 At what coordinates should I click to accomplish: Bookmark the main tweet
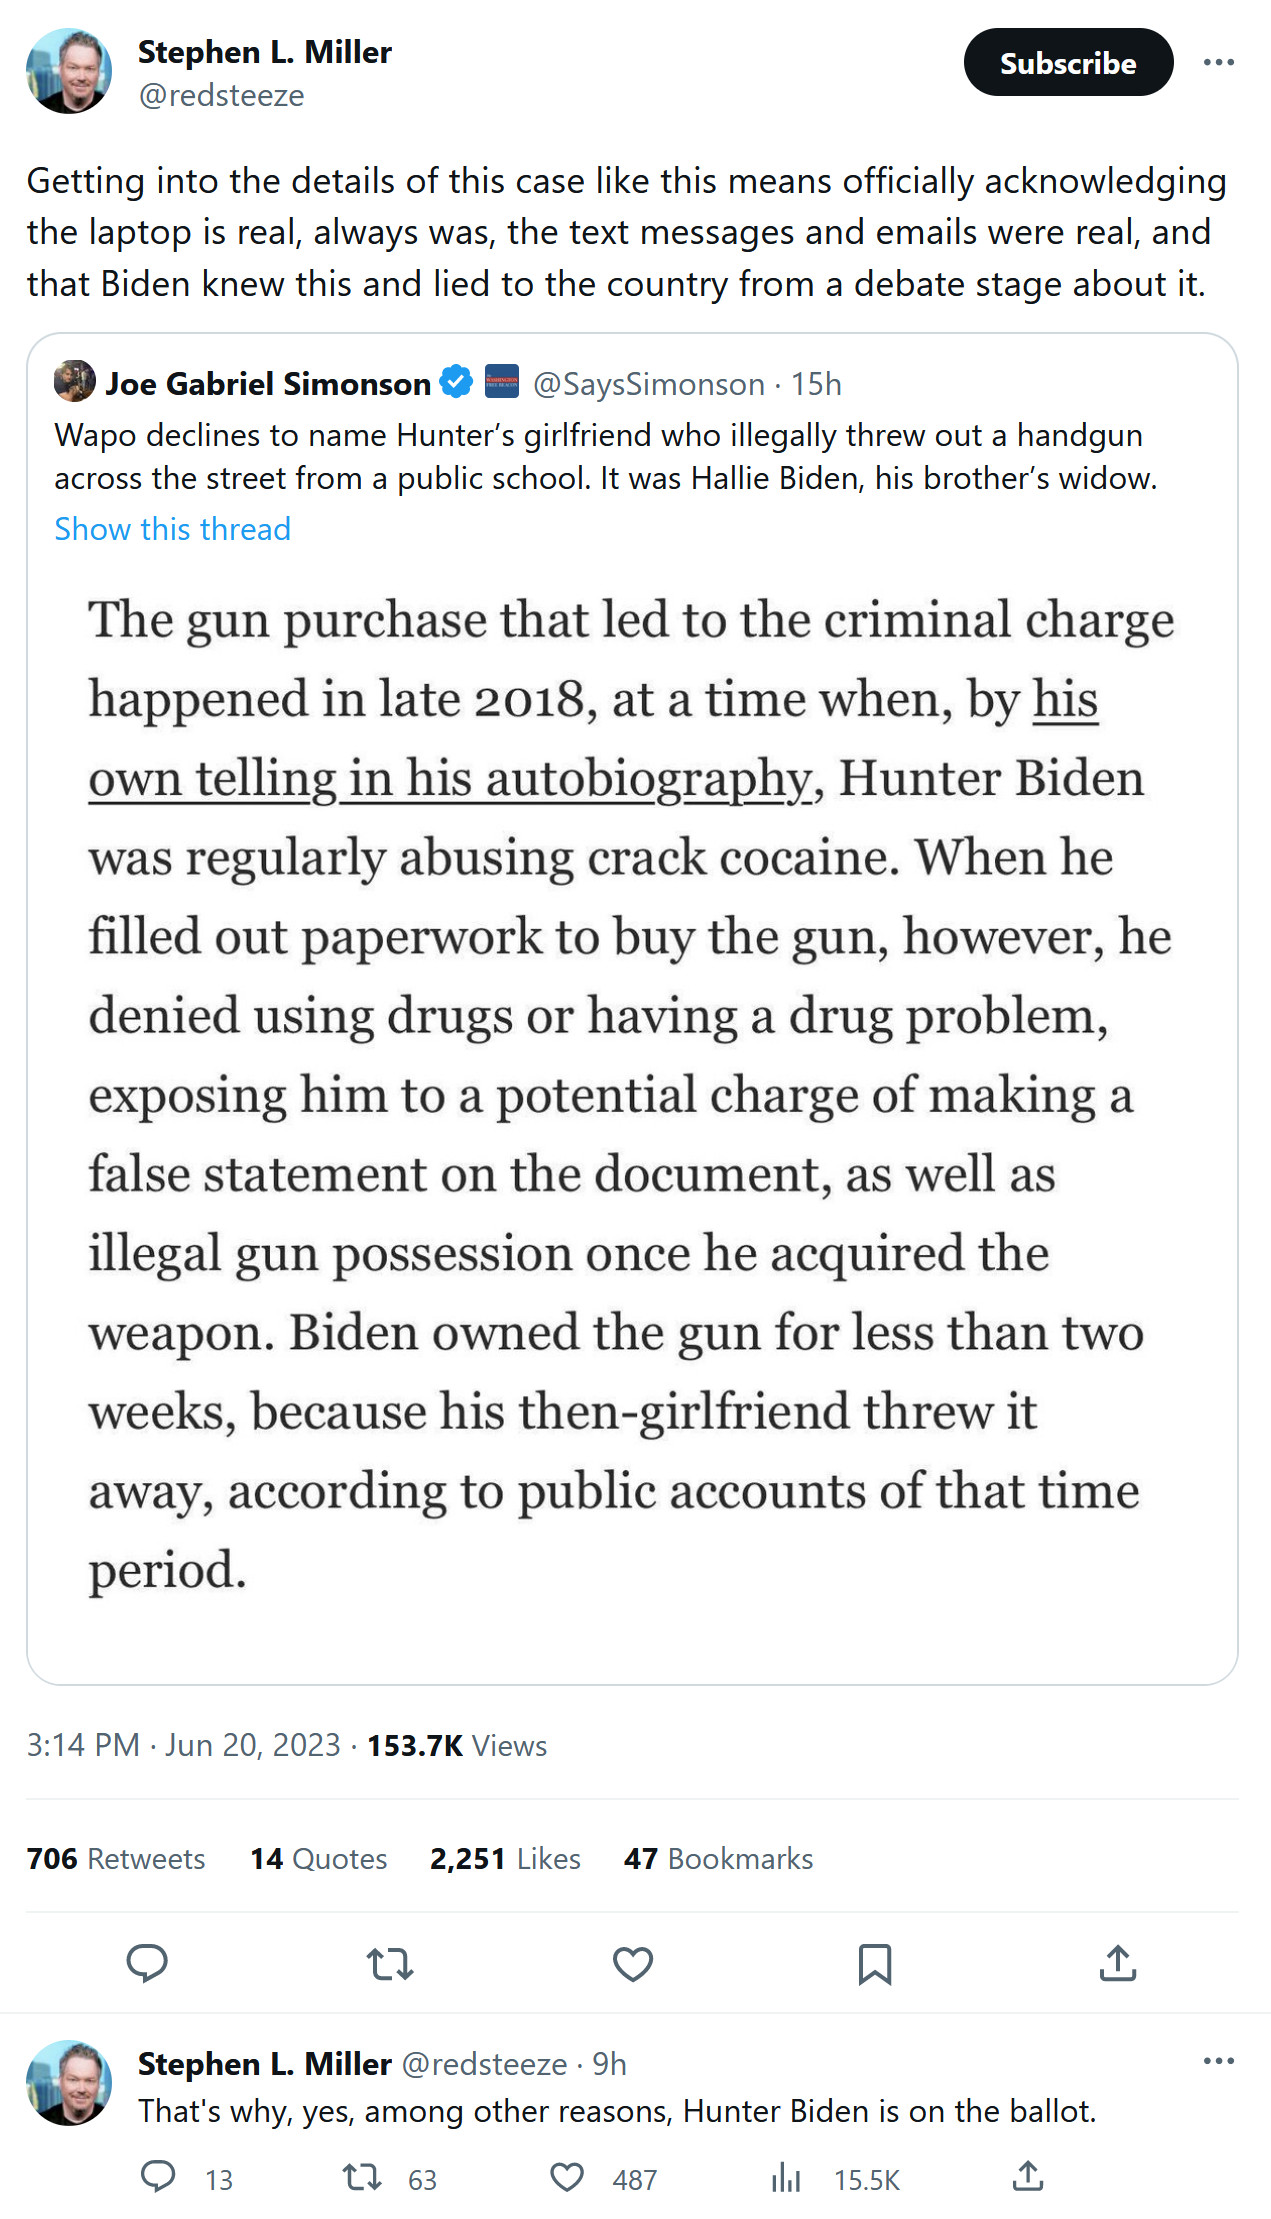point(875,1963)
